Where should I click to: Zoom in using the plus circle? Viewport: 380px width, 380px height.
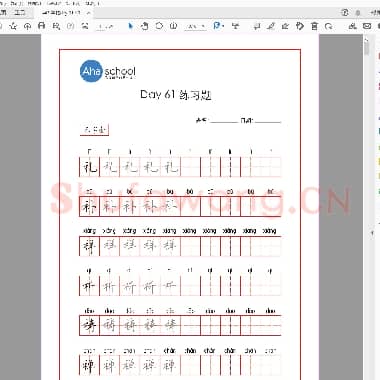[x=173, y=26]
